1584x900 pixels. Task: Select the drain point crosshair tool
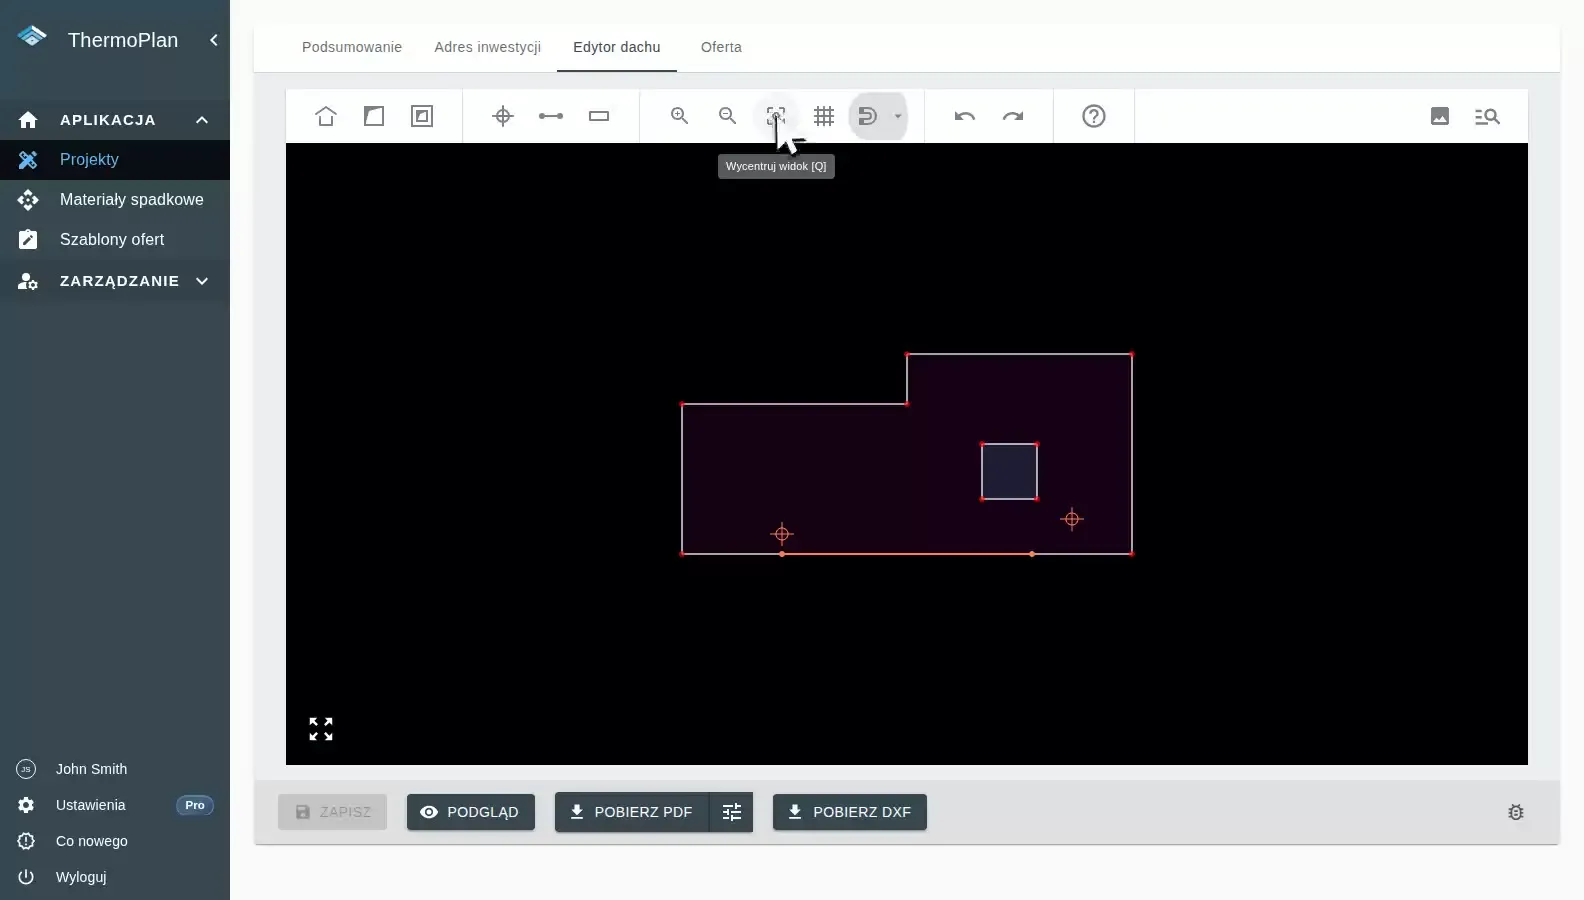503,116
